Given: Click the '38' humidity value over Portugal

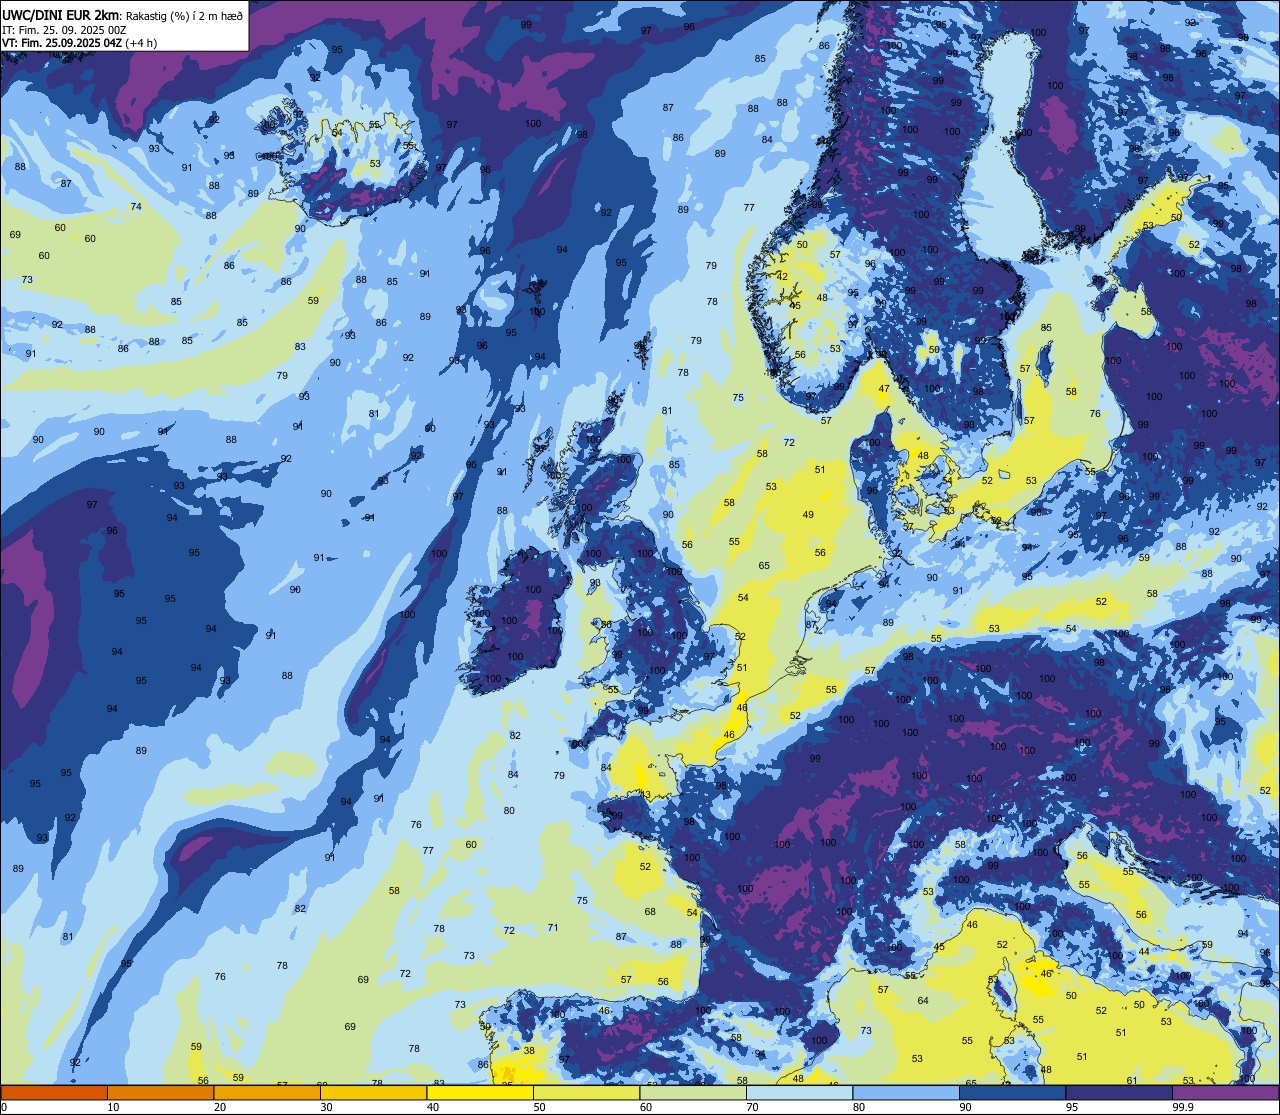Looking at the screenshot, I should pyautogui.click(x=529, y=1050).
